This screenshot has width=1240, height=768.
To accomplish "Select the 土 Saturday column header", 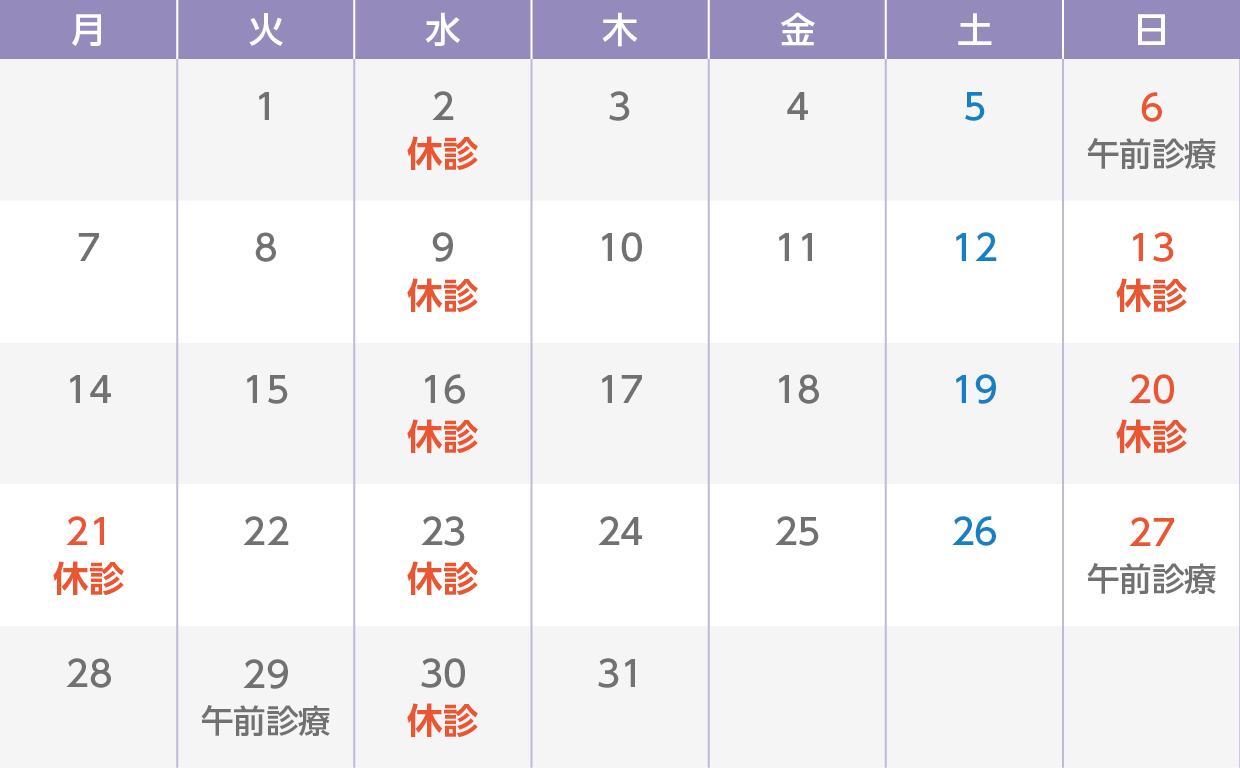I will coord(974,30).
